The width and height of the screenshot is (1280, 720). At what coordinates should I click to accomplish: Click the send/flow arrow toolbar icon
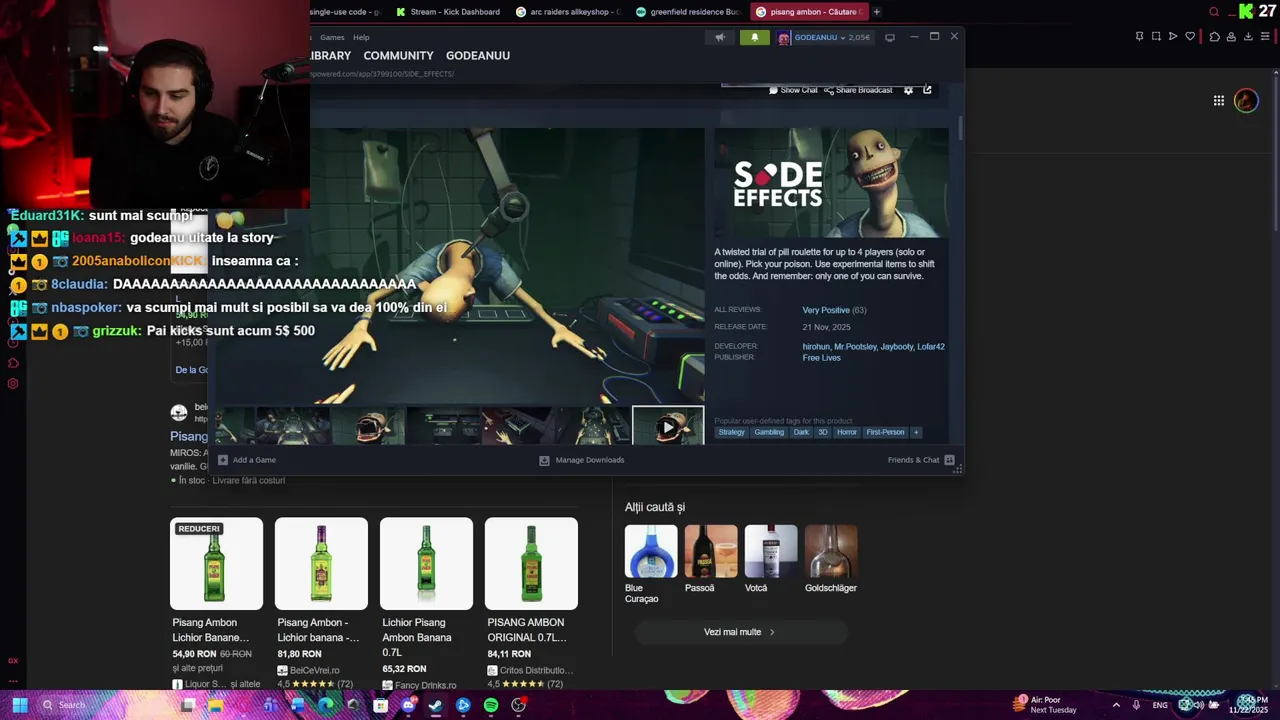pos(1173,37)
